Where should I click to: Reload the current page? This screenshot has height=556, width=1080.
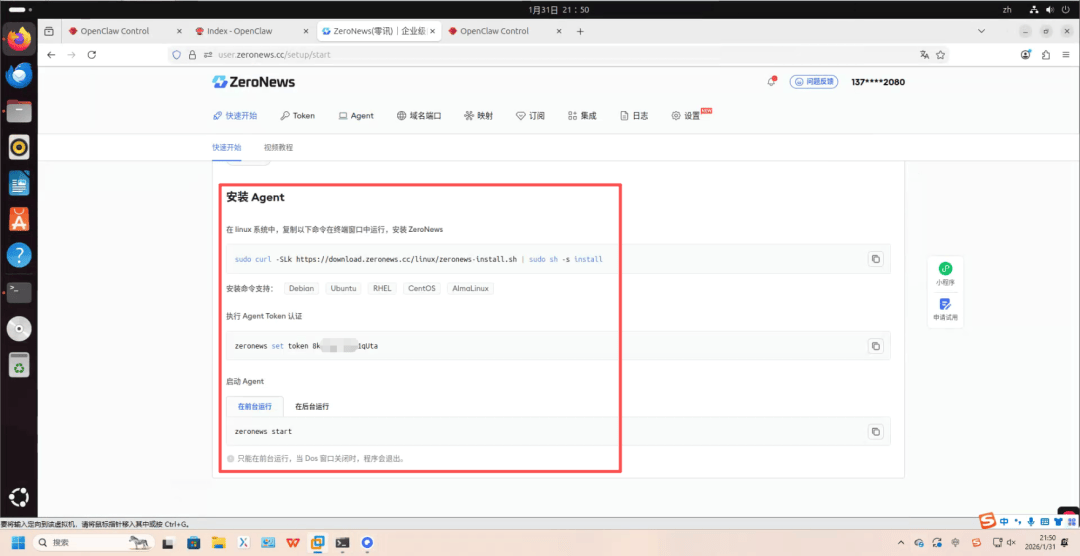click(91, 54)
